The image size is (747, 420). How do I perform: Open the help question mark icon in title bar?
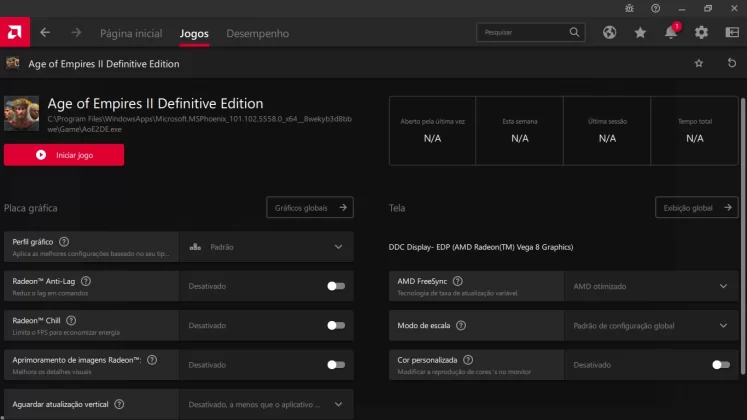tap(656, 8)
